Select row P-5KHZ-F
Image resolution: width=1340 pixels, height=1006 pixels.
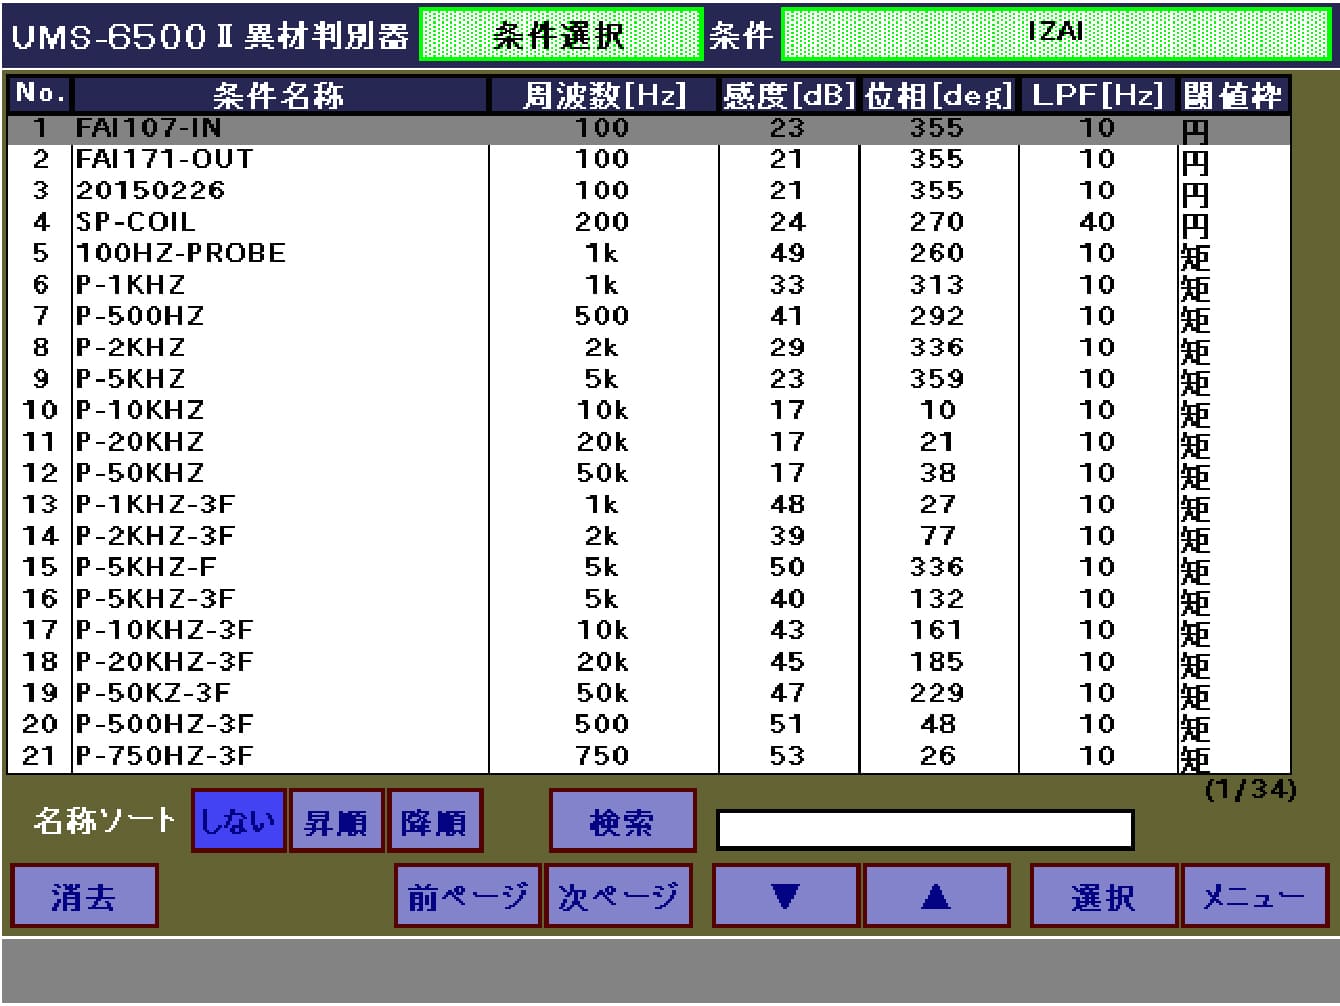[648, 567]
